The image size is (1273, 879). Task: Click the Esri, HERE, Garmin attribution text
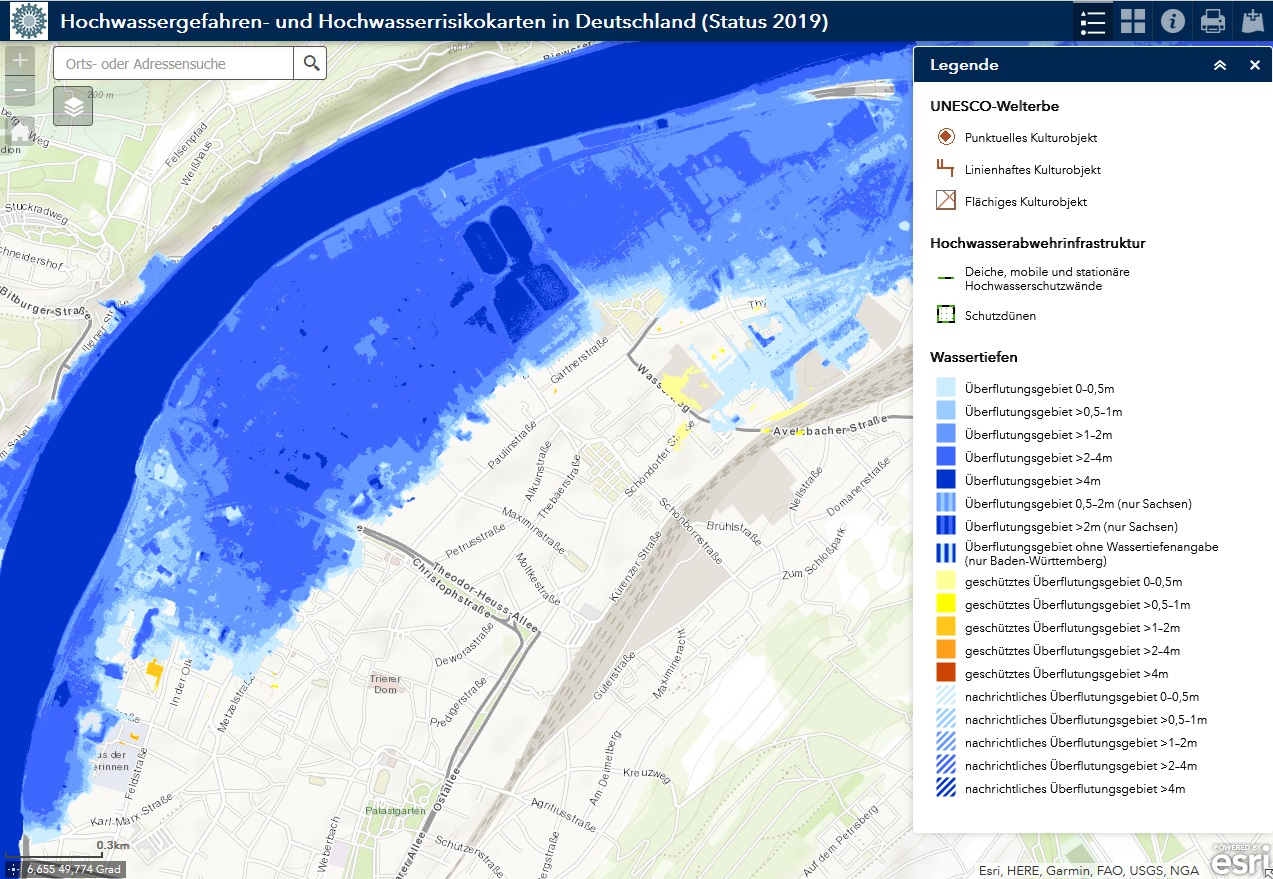(x=1088, y=870)
